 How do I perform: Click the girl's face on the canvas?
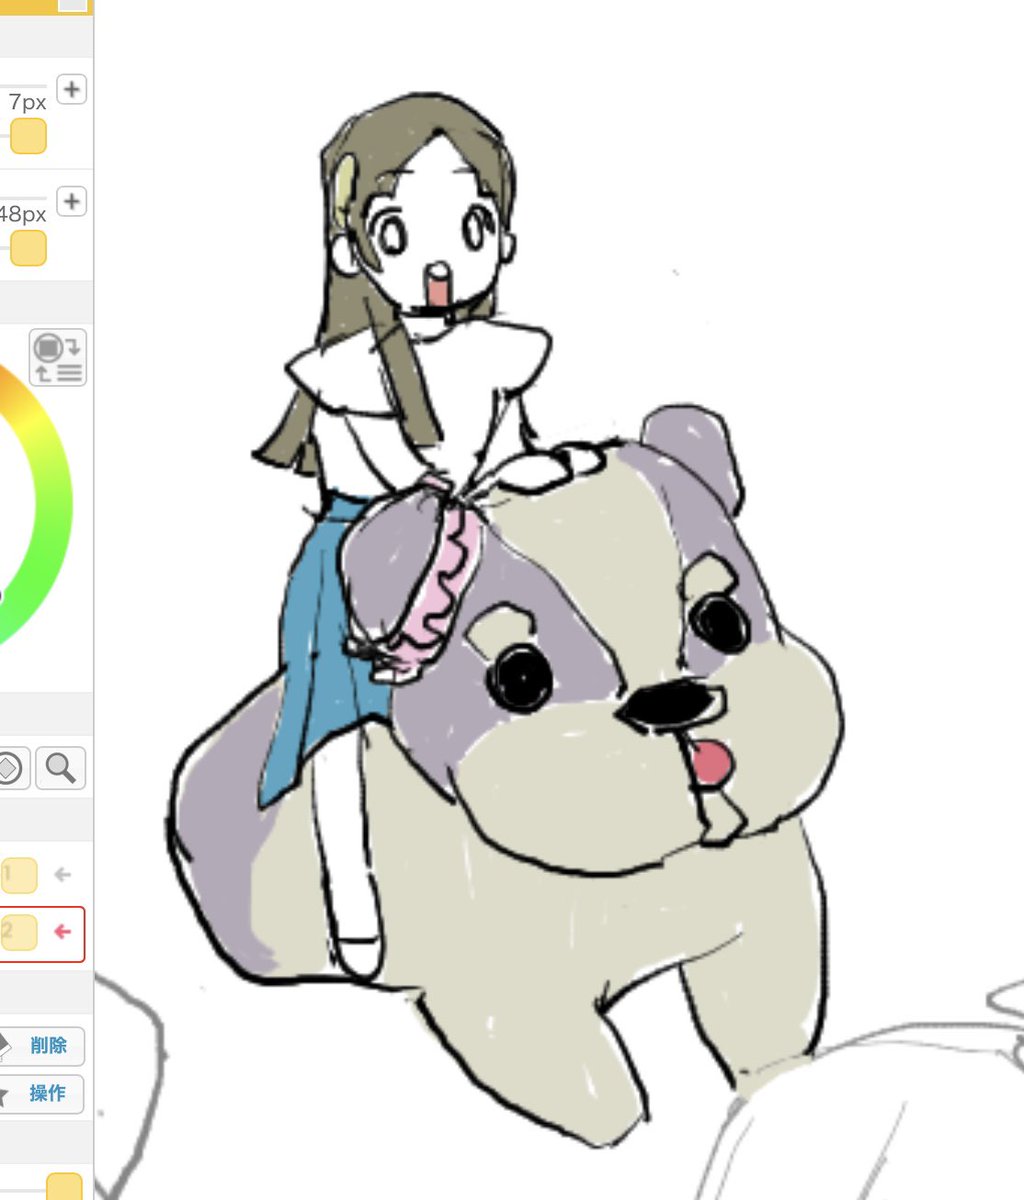coord(435,237)
